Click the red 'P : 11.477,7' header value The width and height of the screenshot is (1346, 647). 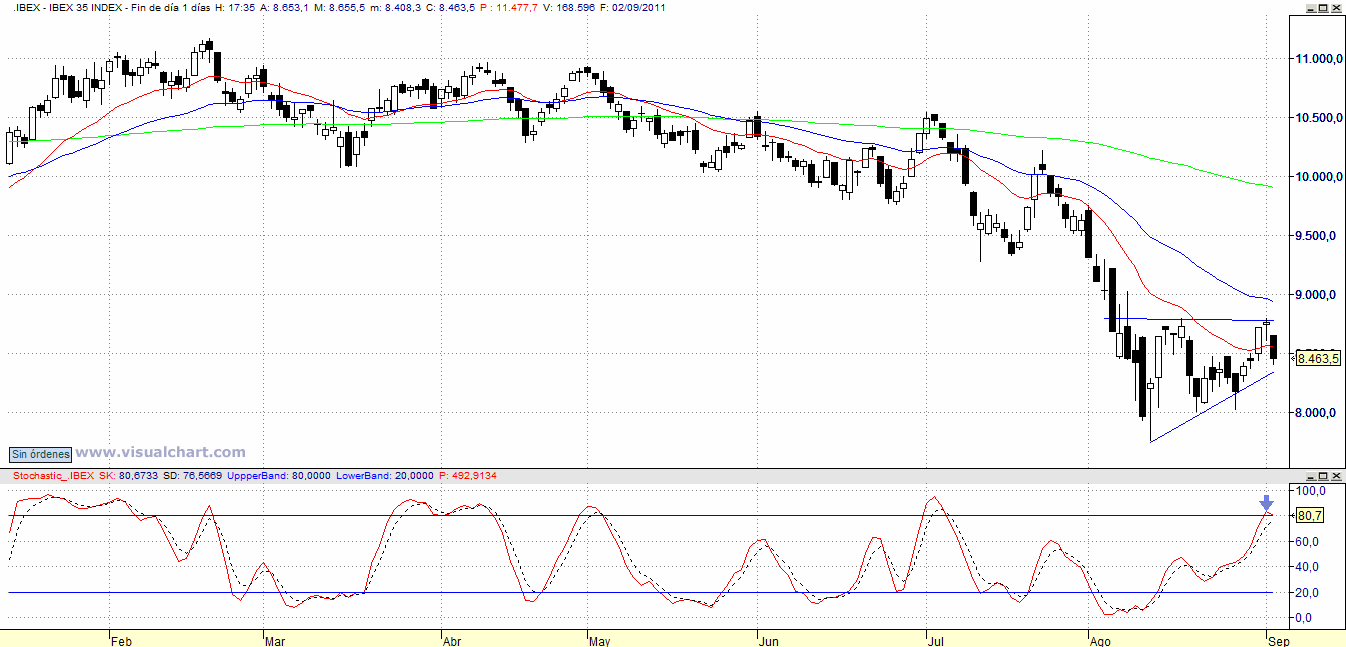pyautogui.click(x=510, y=7)
